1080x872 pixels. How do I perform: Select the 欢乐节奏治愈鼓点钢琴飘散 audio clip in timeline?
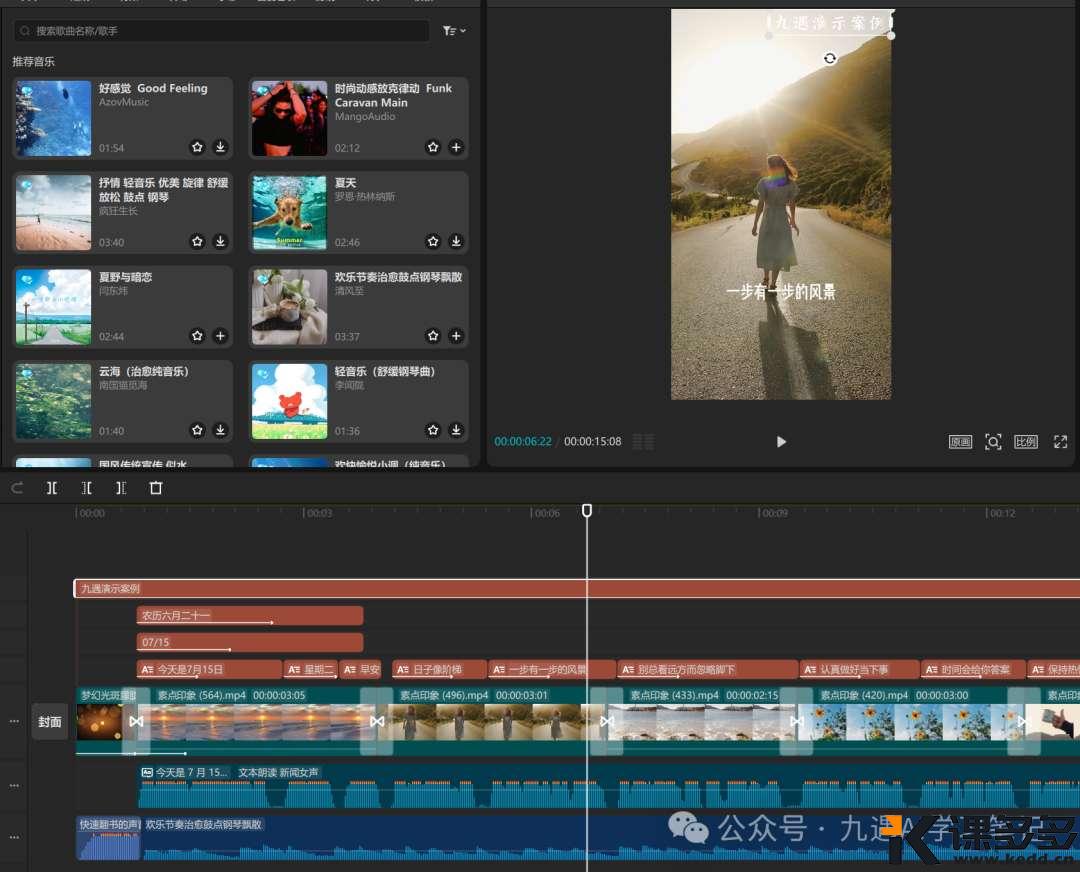tap(611, 838)
